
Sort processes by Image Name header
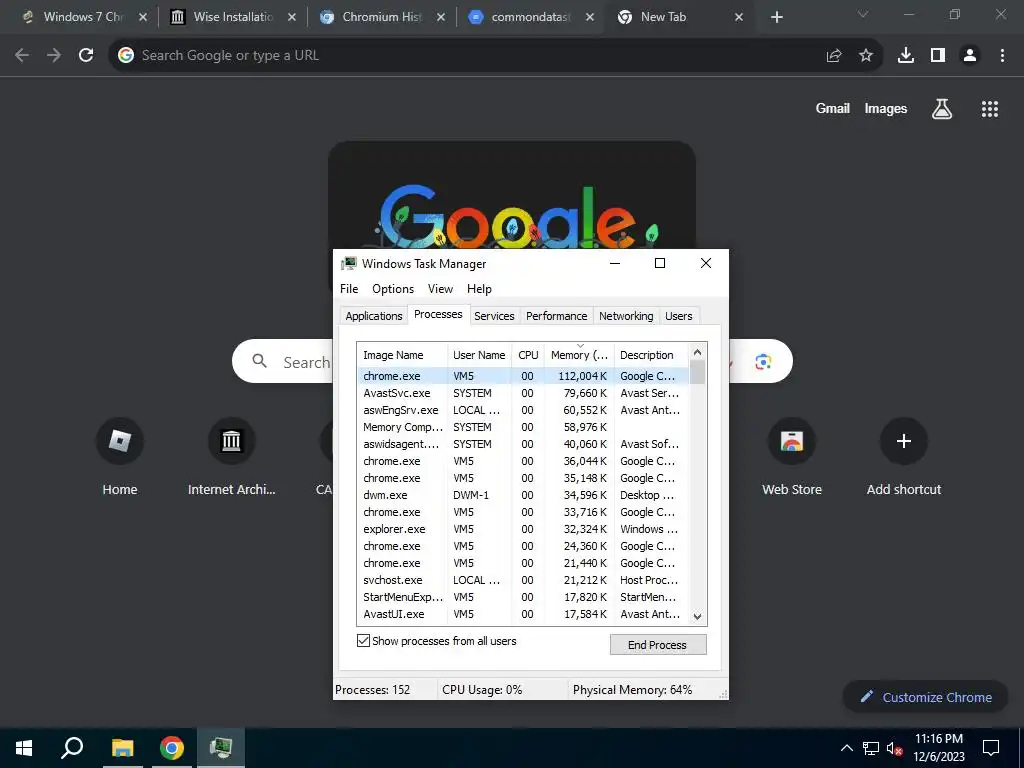point(402,355)
